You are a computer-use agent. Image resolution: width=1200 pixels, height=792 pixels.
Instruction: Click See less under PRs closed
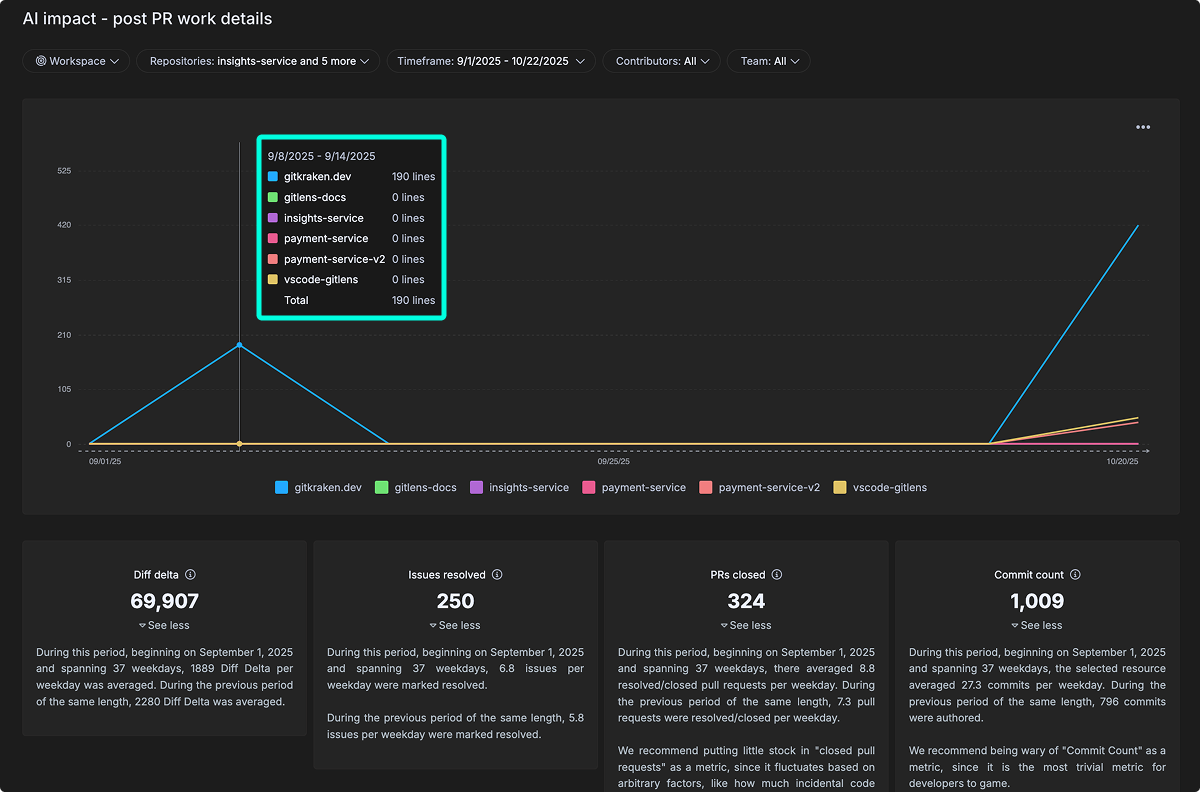coord(746,624)
